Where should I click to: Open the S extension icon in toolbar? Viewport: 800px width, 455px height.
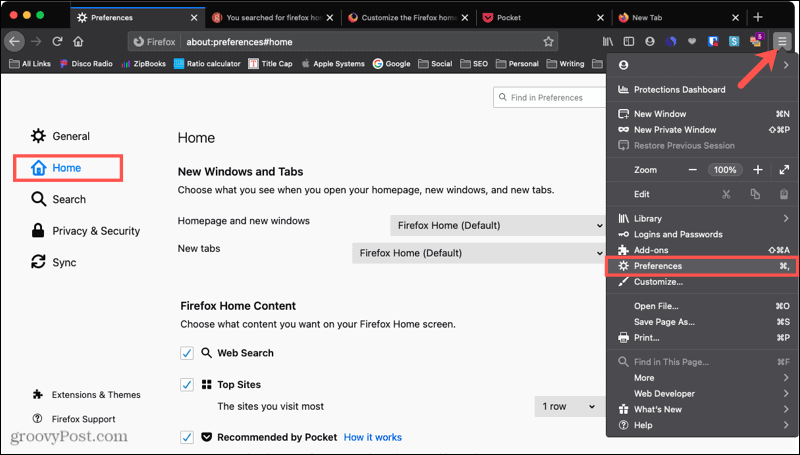734,42
